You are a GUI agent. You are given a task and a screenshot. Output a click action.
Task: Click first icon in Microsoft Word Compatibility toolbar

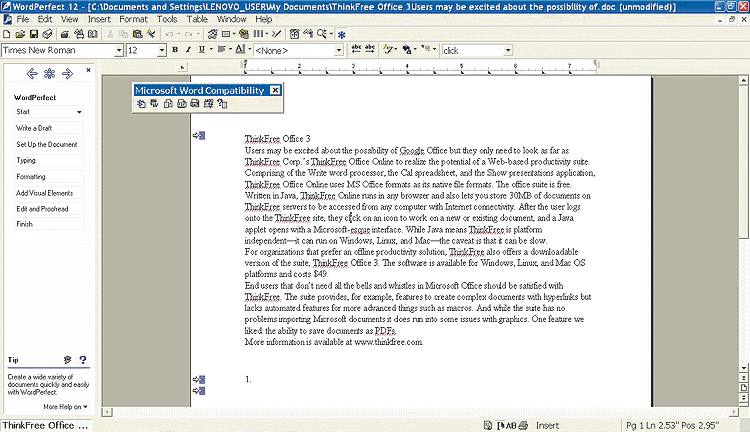141,104
